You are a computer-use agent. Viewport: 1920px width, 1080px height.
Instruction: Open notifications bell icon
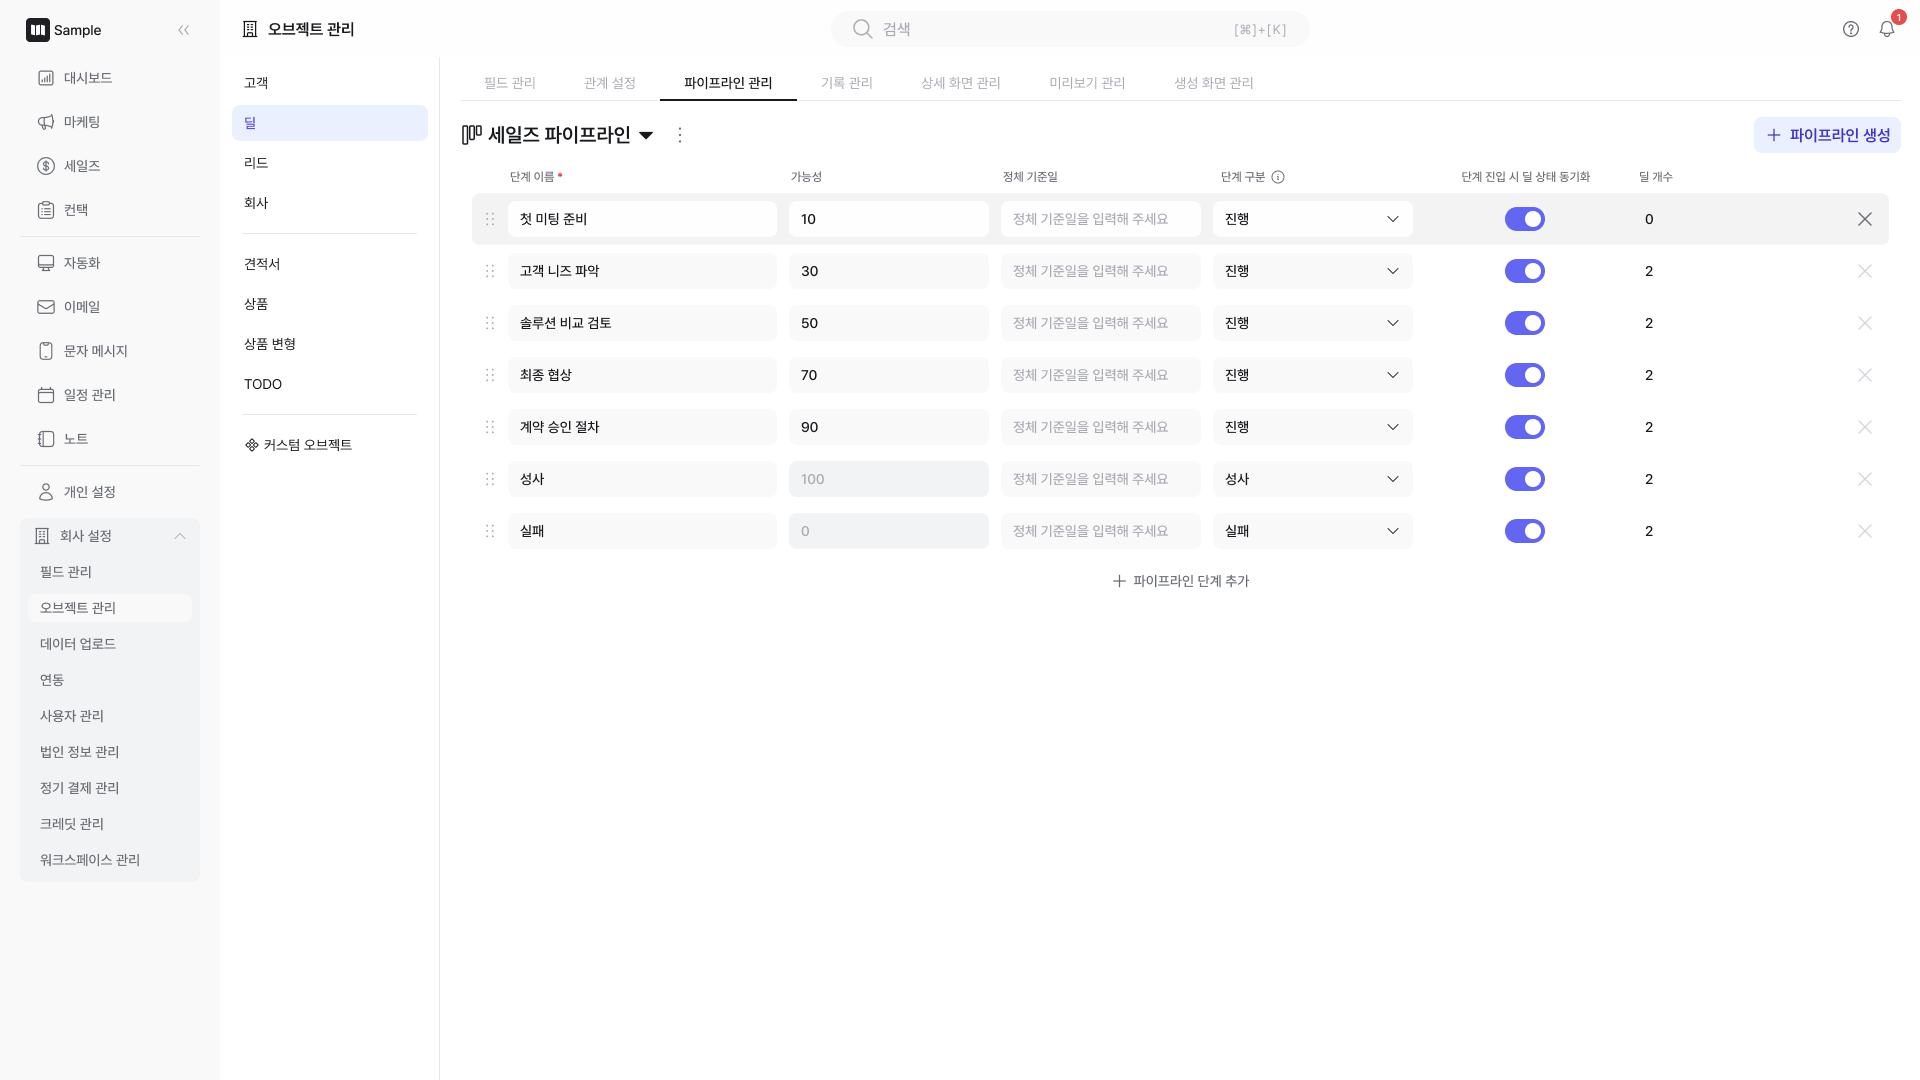point(1887,29)
